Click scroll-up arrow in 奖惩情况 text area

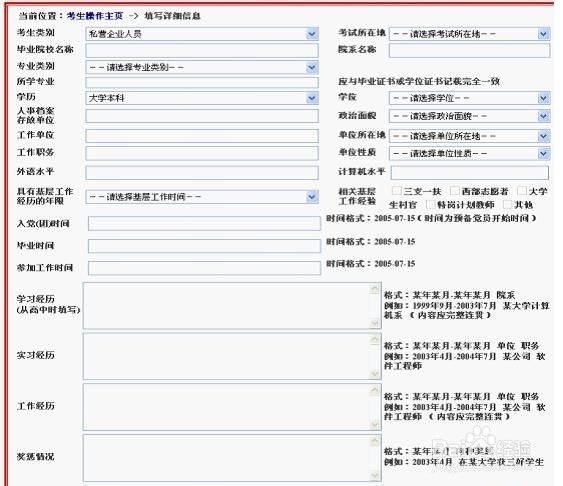375,441
